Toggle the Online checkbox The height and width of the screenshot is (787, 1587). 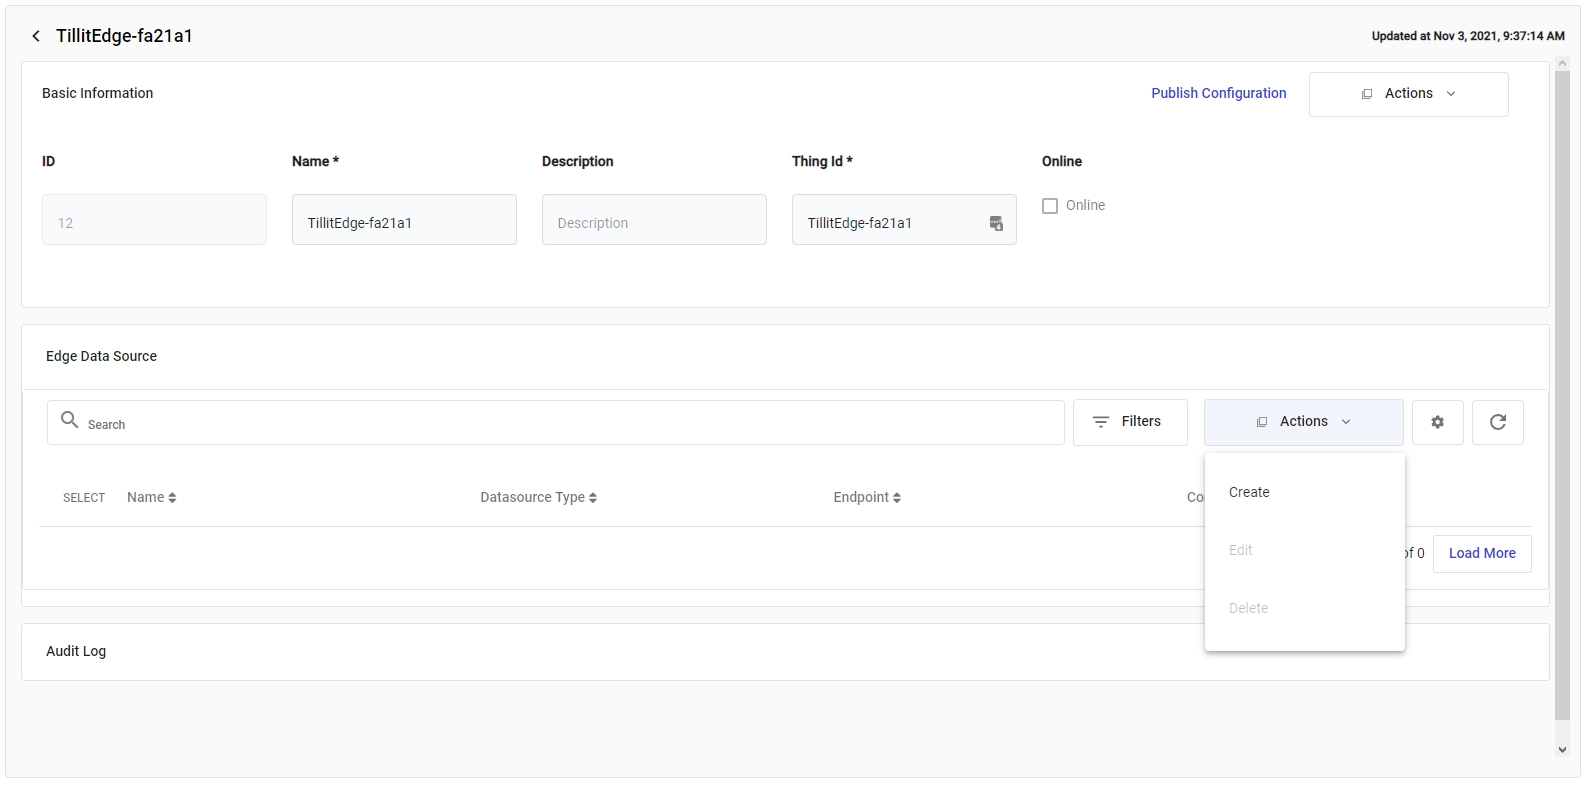[1050, 206]
